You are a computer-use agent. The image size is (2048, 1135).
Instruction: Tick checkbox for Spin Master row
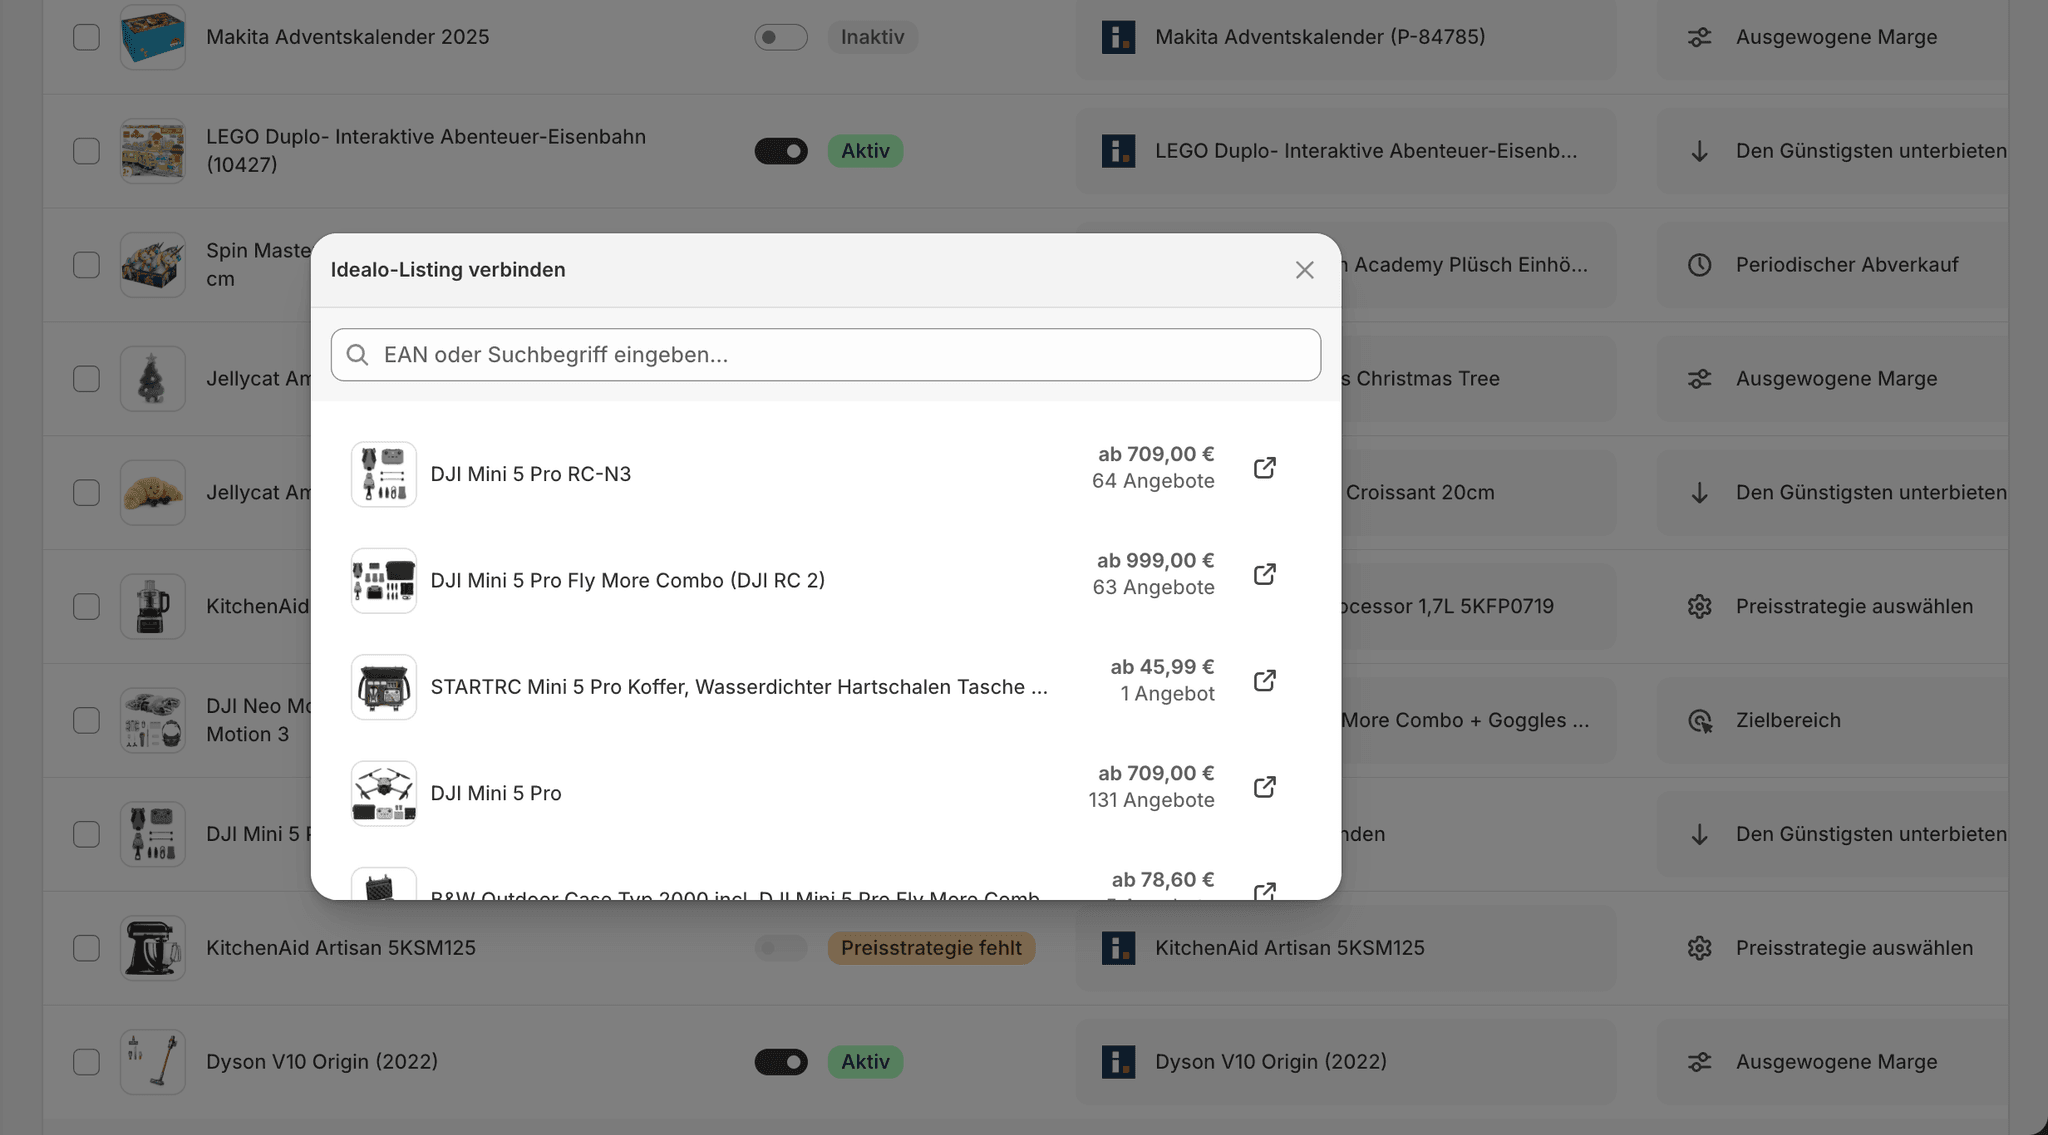point(86,265)
